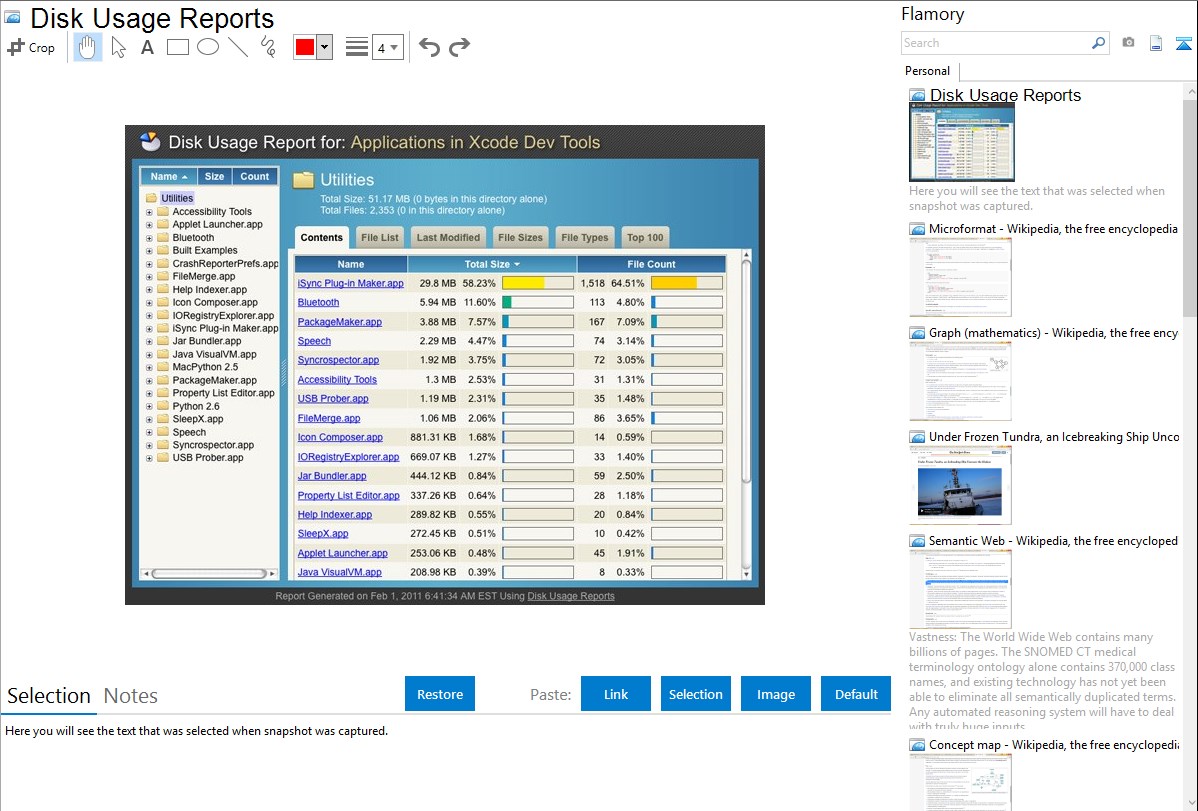Open the Last Modified tab
The image size is (1198, 811).
(448, 238)
